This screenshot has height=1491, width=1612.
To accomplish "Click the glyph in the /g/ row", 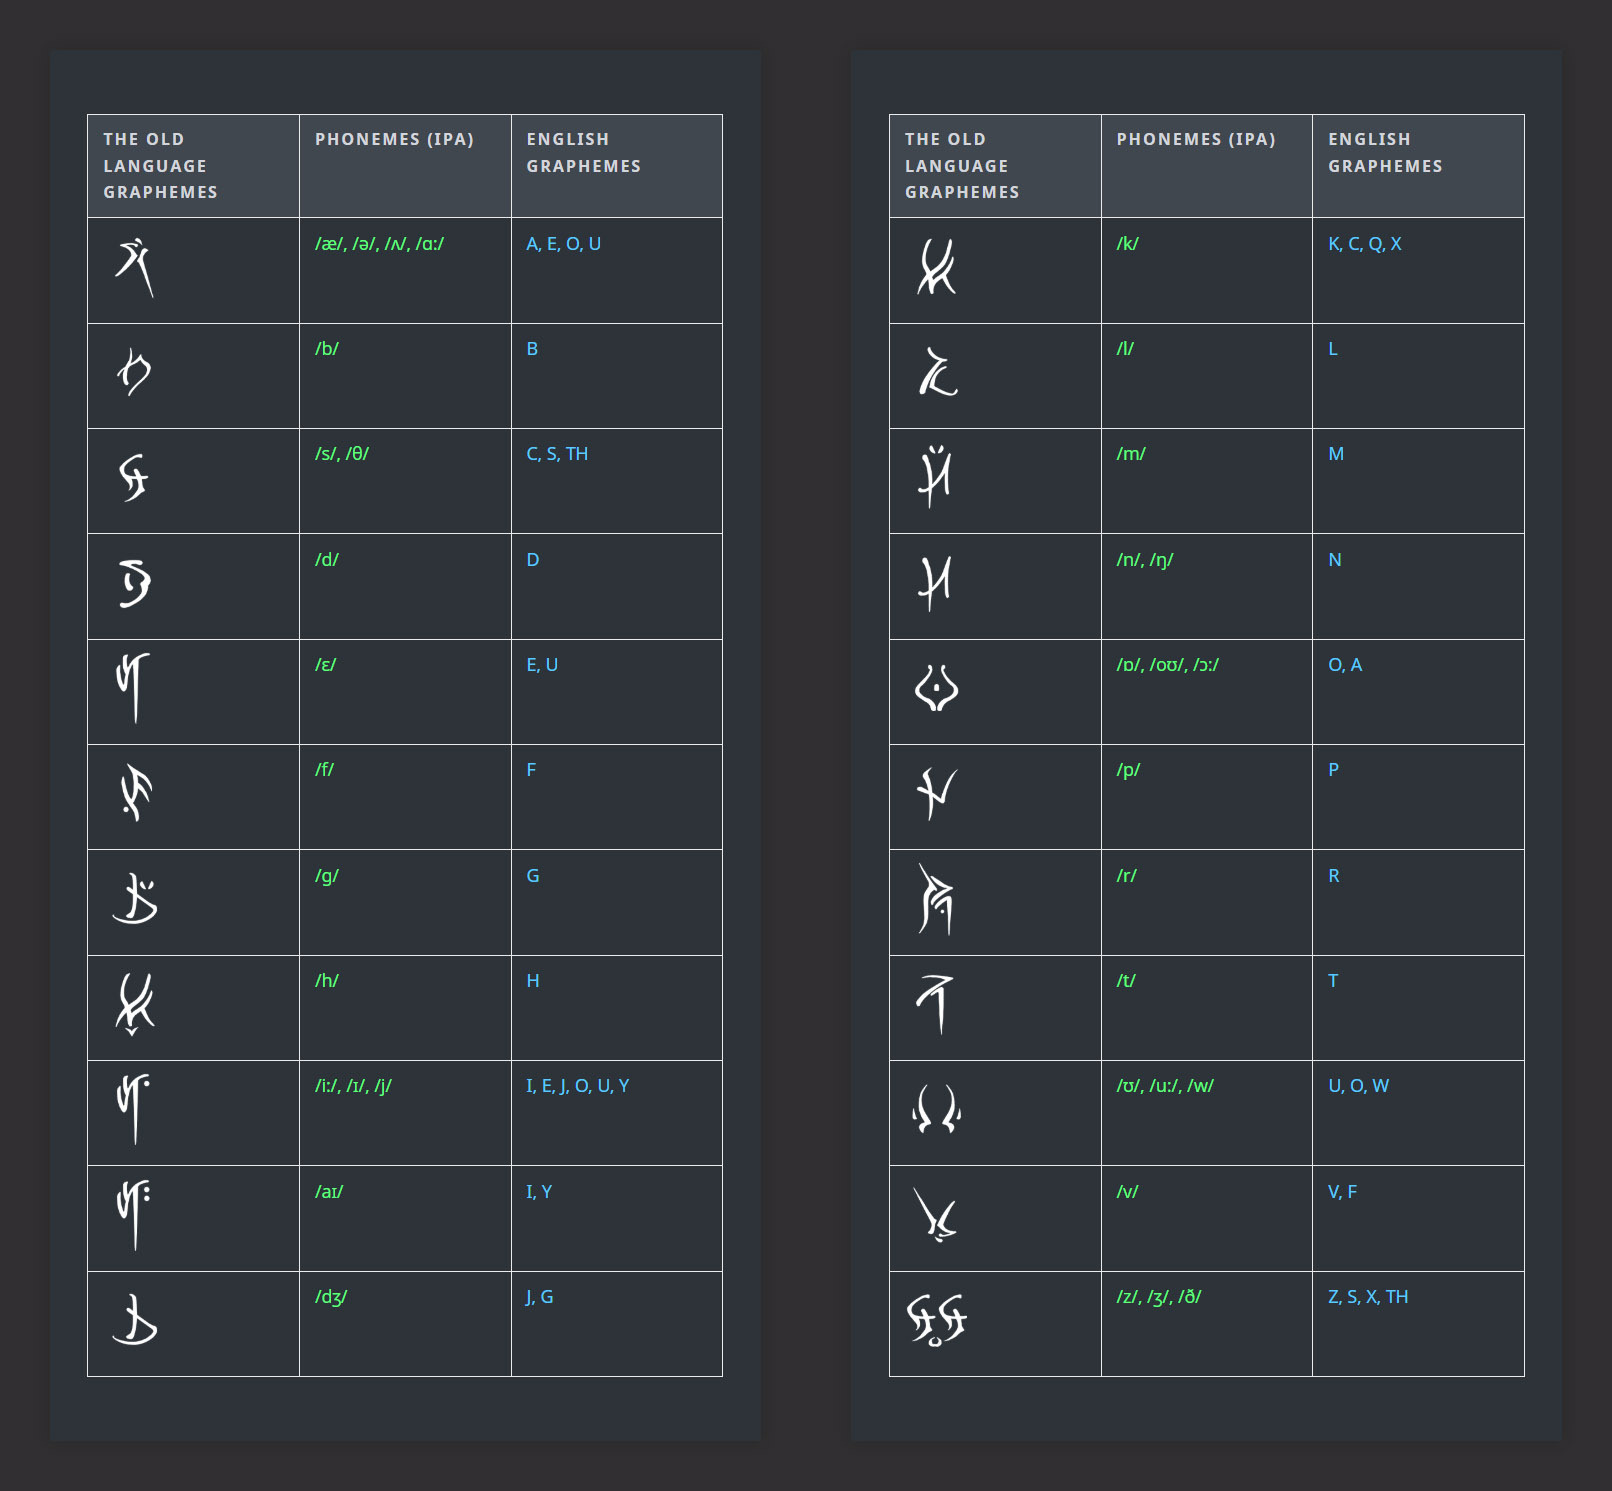I will tap(135, 898).
